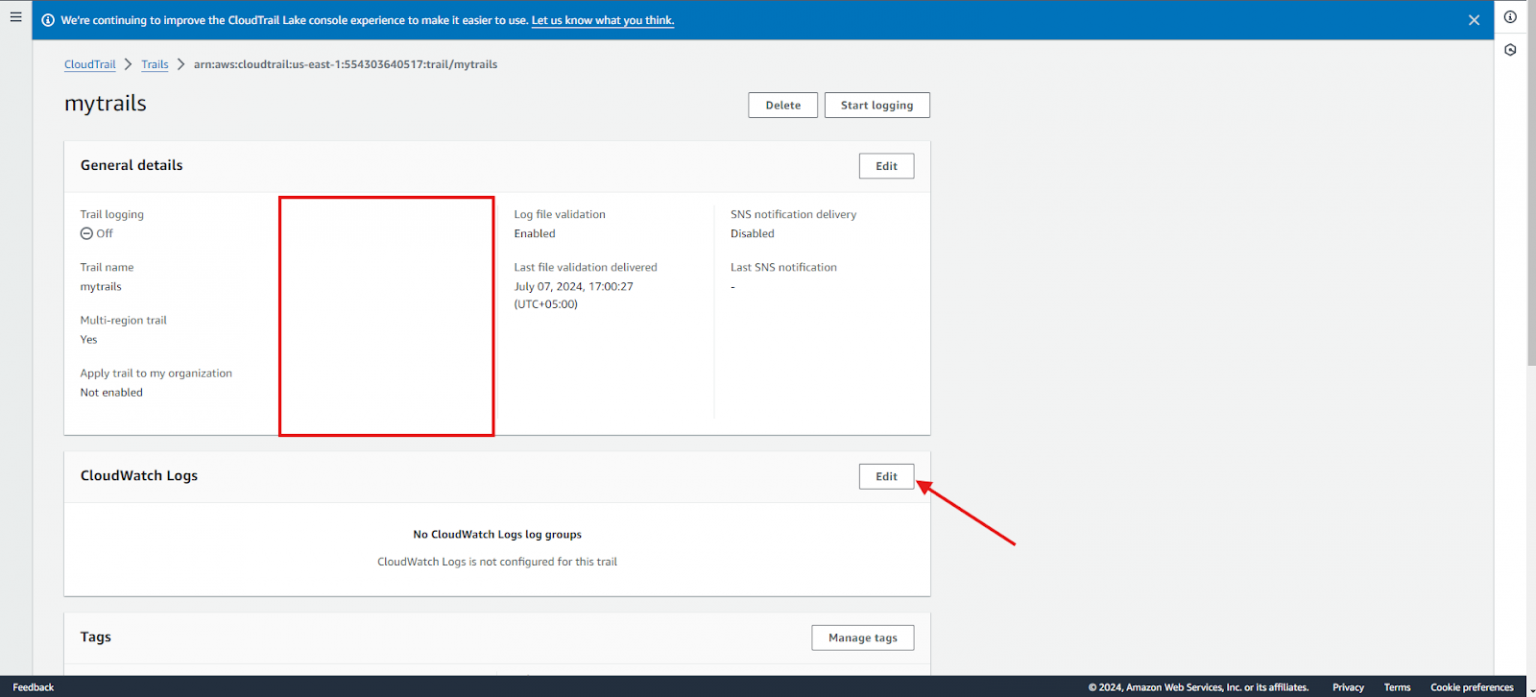Open the Info help panel on the right rail

coord(1510,17)
